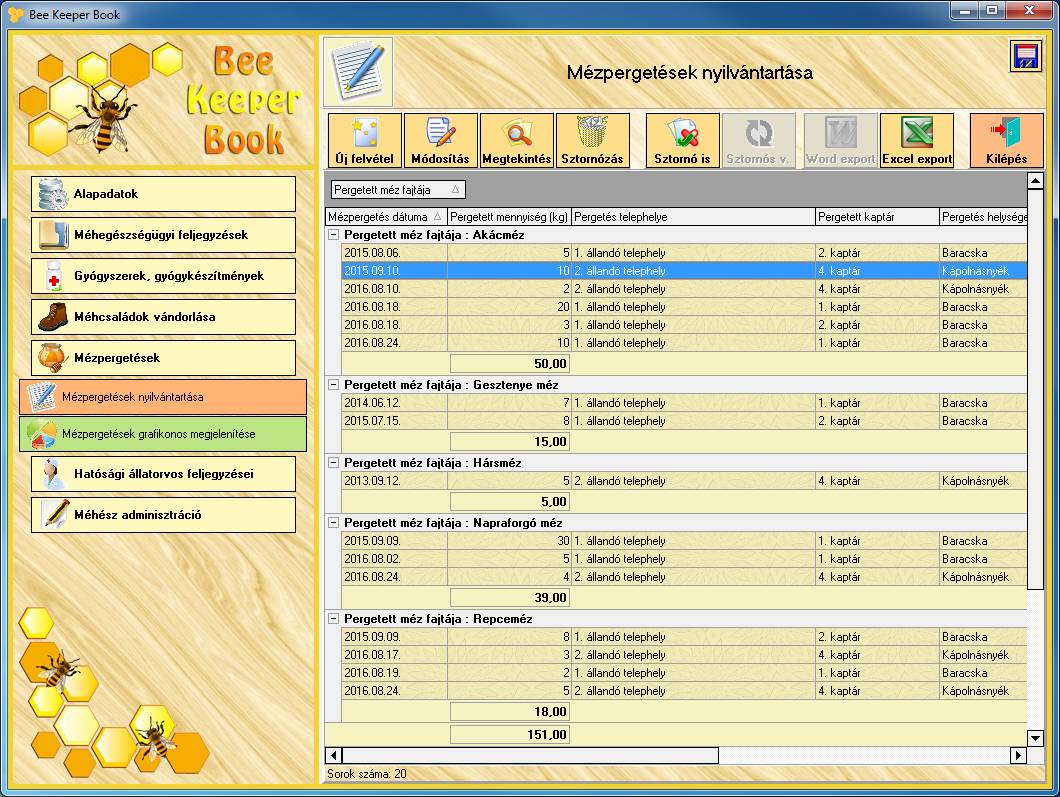Open the Alapadatok section

point(162,194)
